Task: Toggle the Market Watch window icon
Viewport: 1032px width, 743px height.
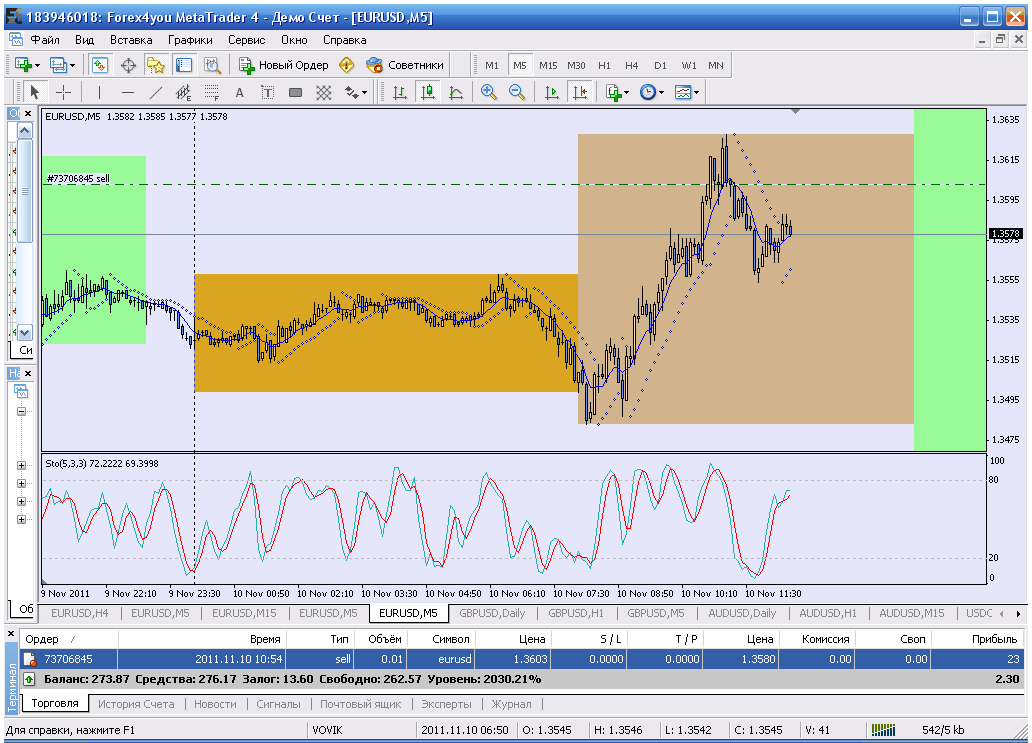Action: click(99, 65)
